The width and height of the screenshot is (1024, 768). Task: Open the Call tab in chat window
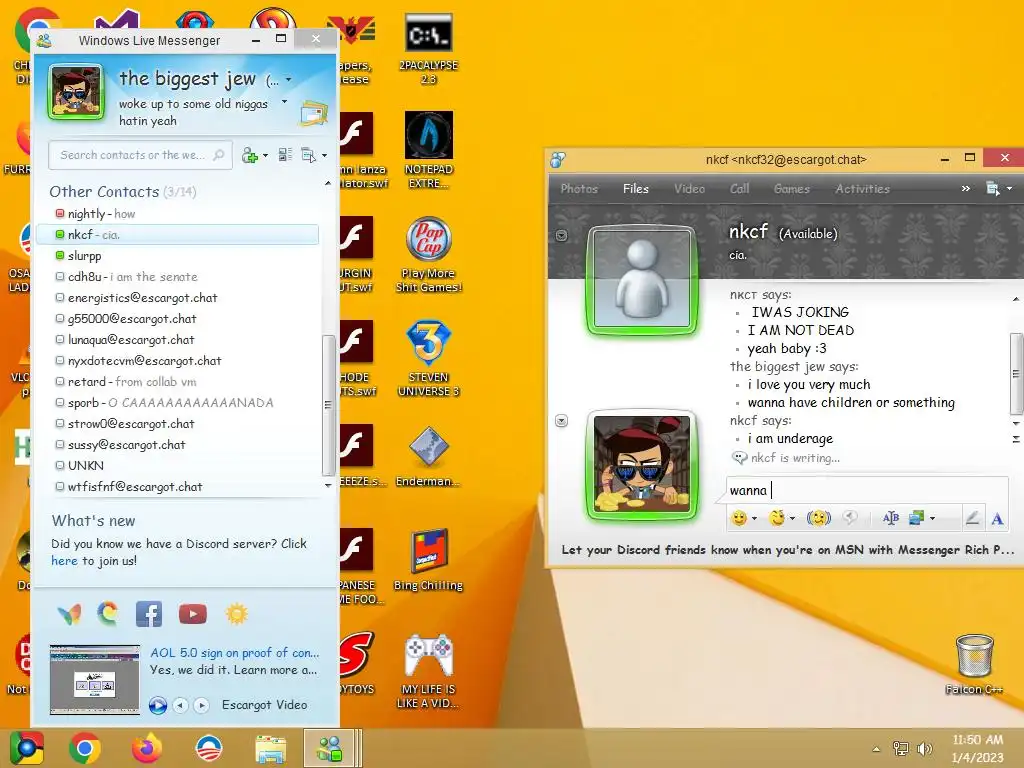(x=739, y=189)
